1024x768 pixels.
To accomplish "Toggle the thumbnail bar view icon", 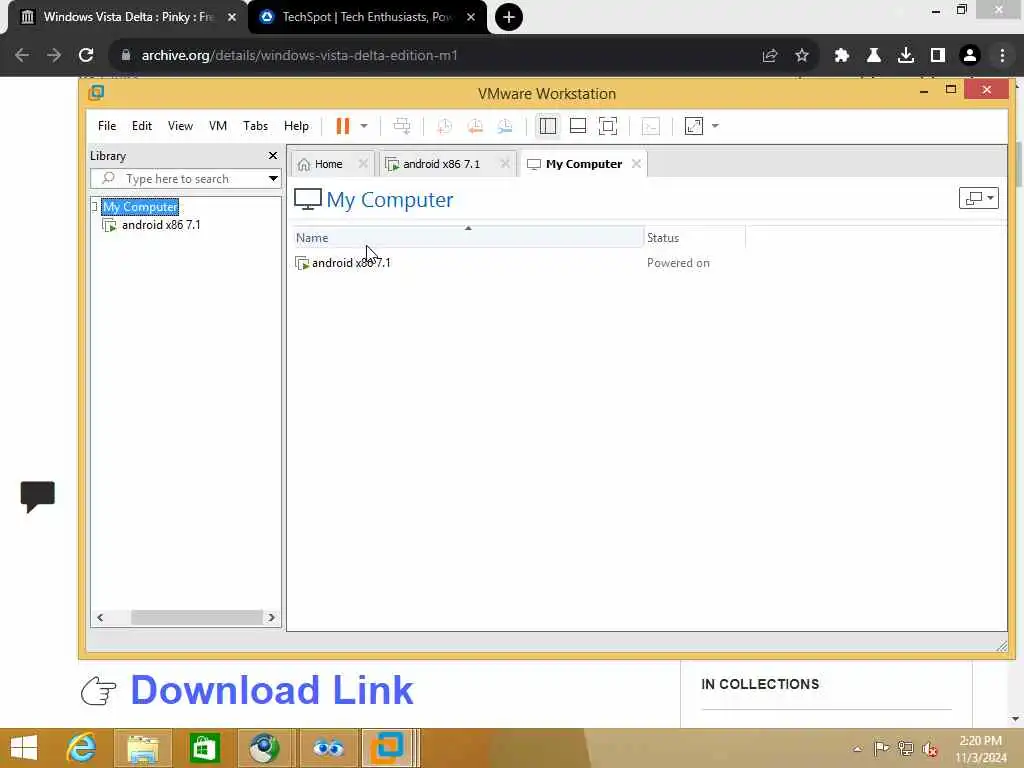I will (x=578, y=126).
